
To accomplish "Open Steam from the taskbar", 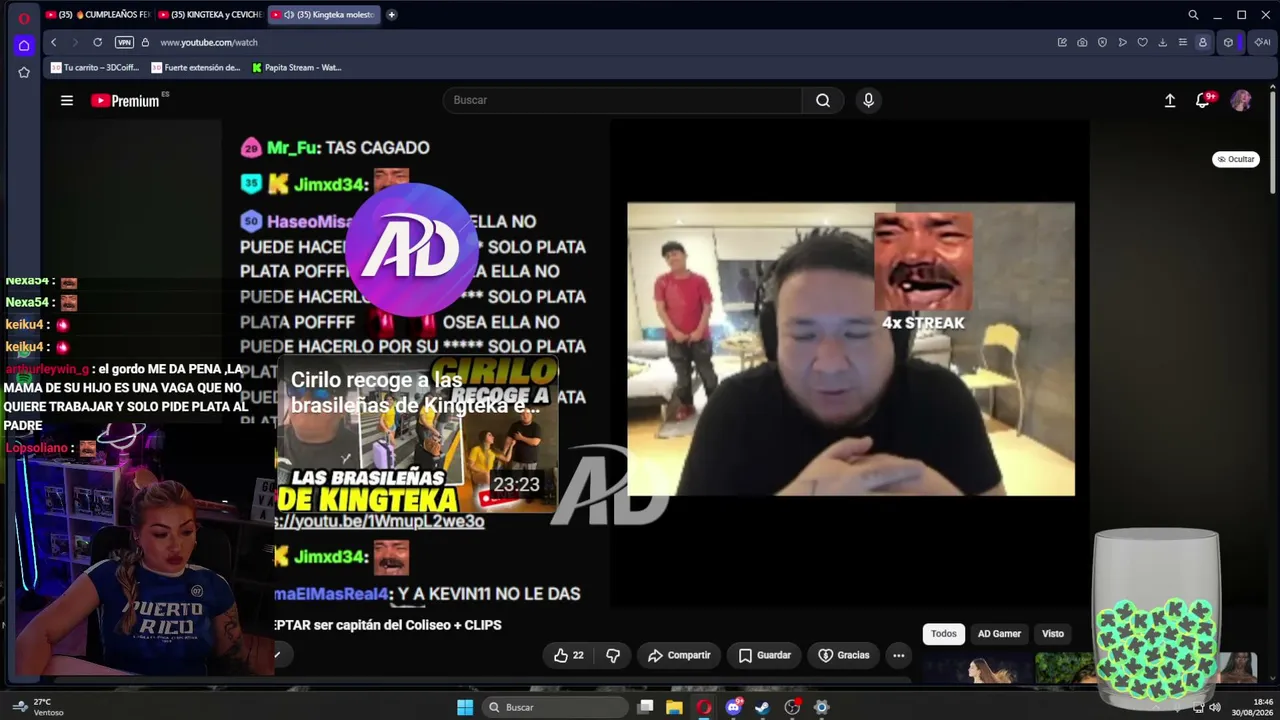I will click(x=762, y=707).
